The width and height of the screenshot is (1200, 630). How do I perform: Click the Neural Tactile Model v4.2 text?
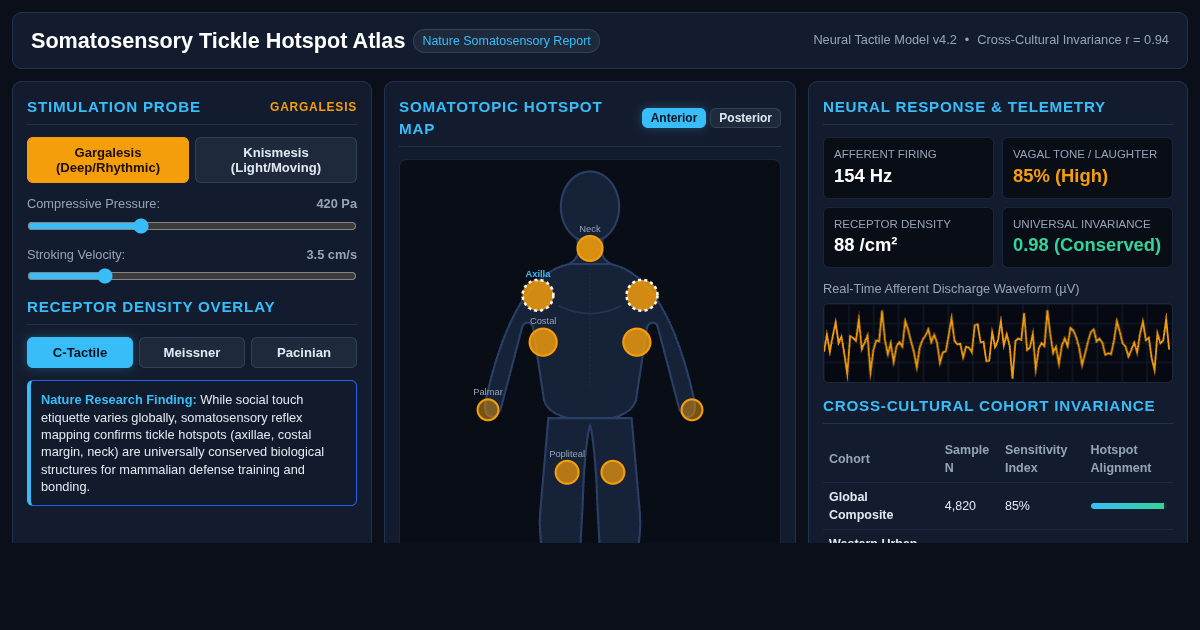885,40
